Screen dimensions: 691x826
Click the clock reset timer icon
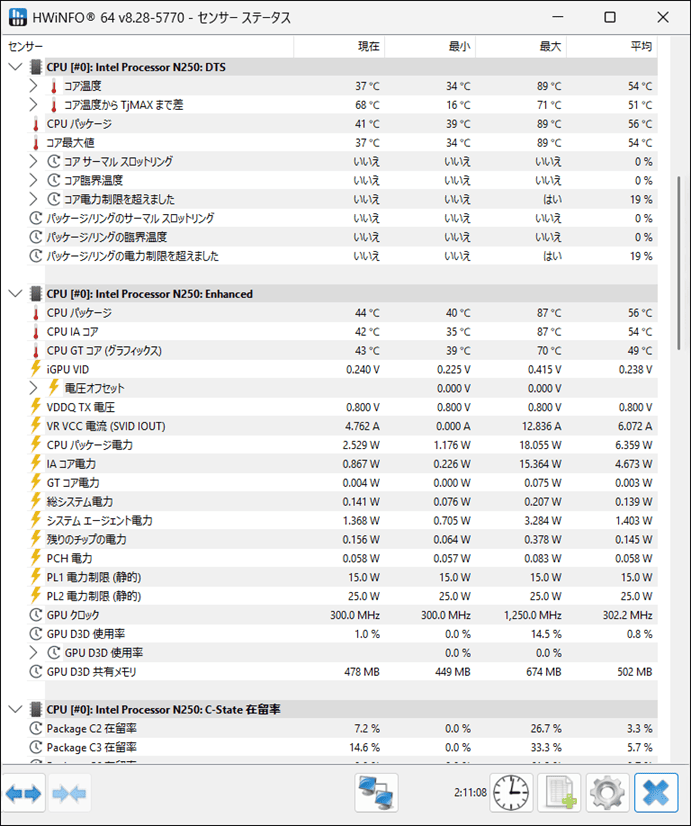pos(511,793)
